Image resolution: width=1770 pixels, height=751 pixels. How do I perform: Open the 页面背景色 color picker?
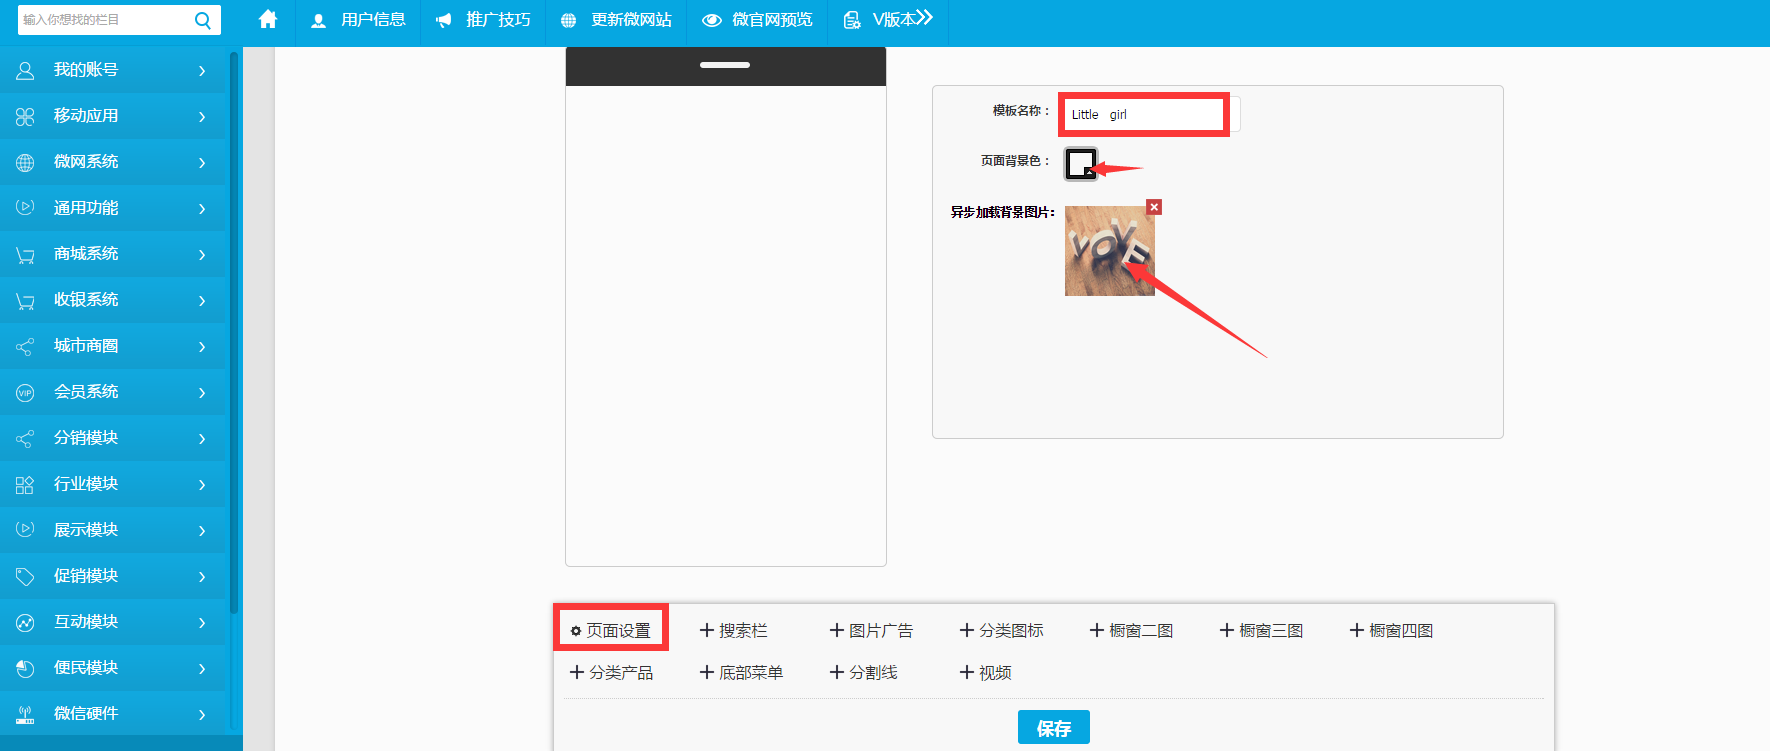tap(1081, 163)
